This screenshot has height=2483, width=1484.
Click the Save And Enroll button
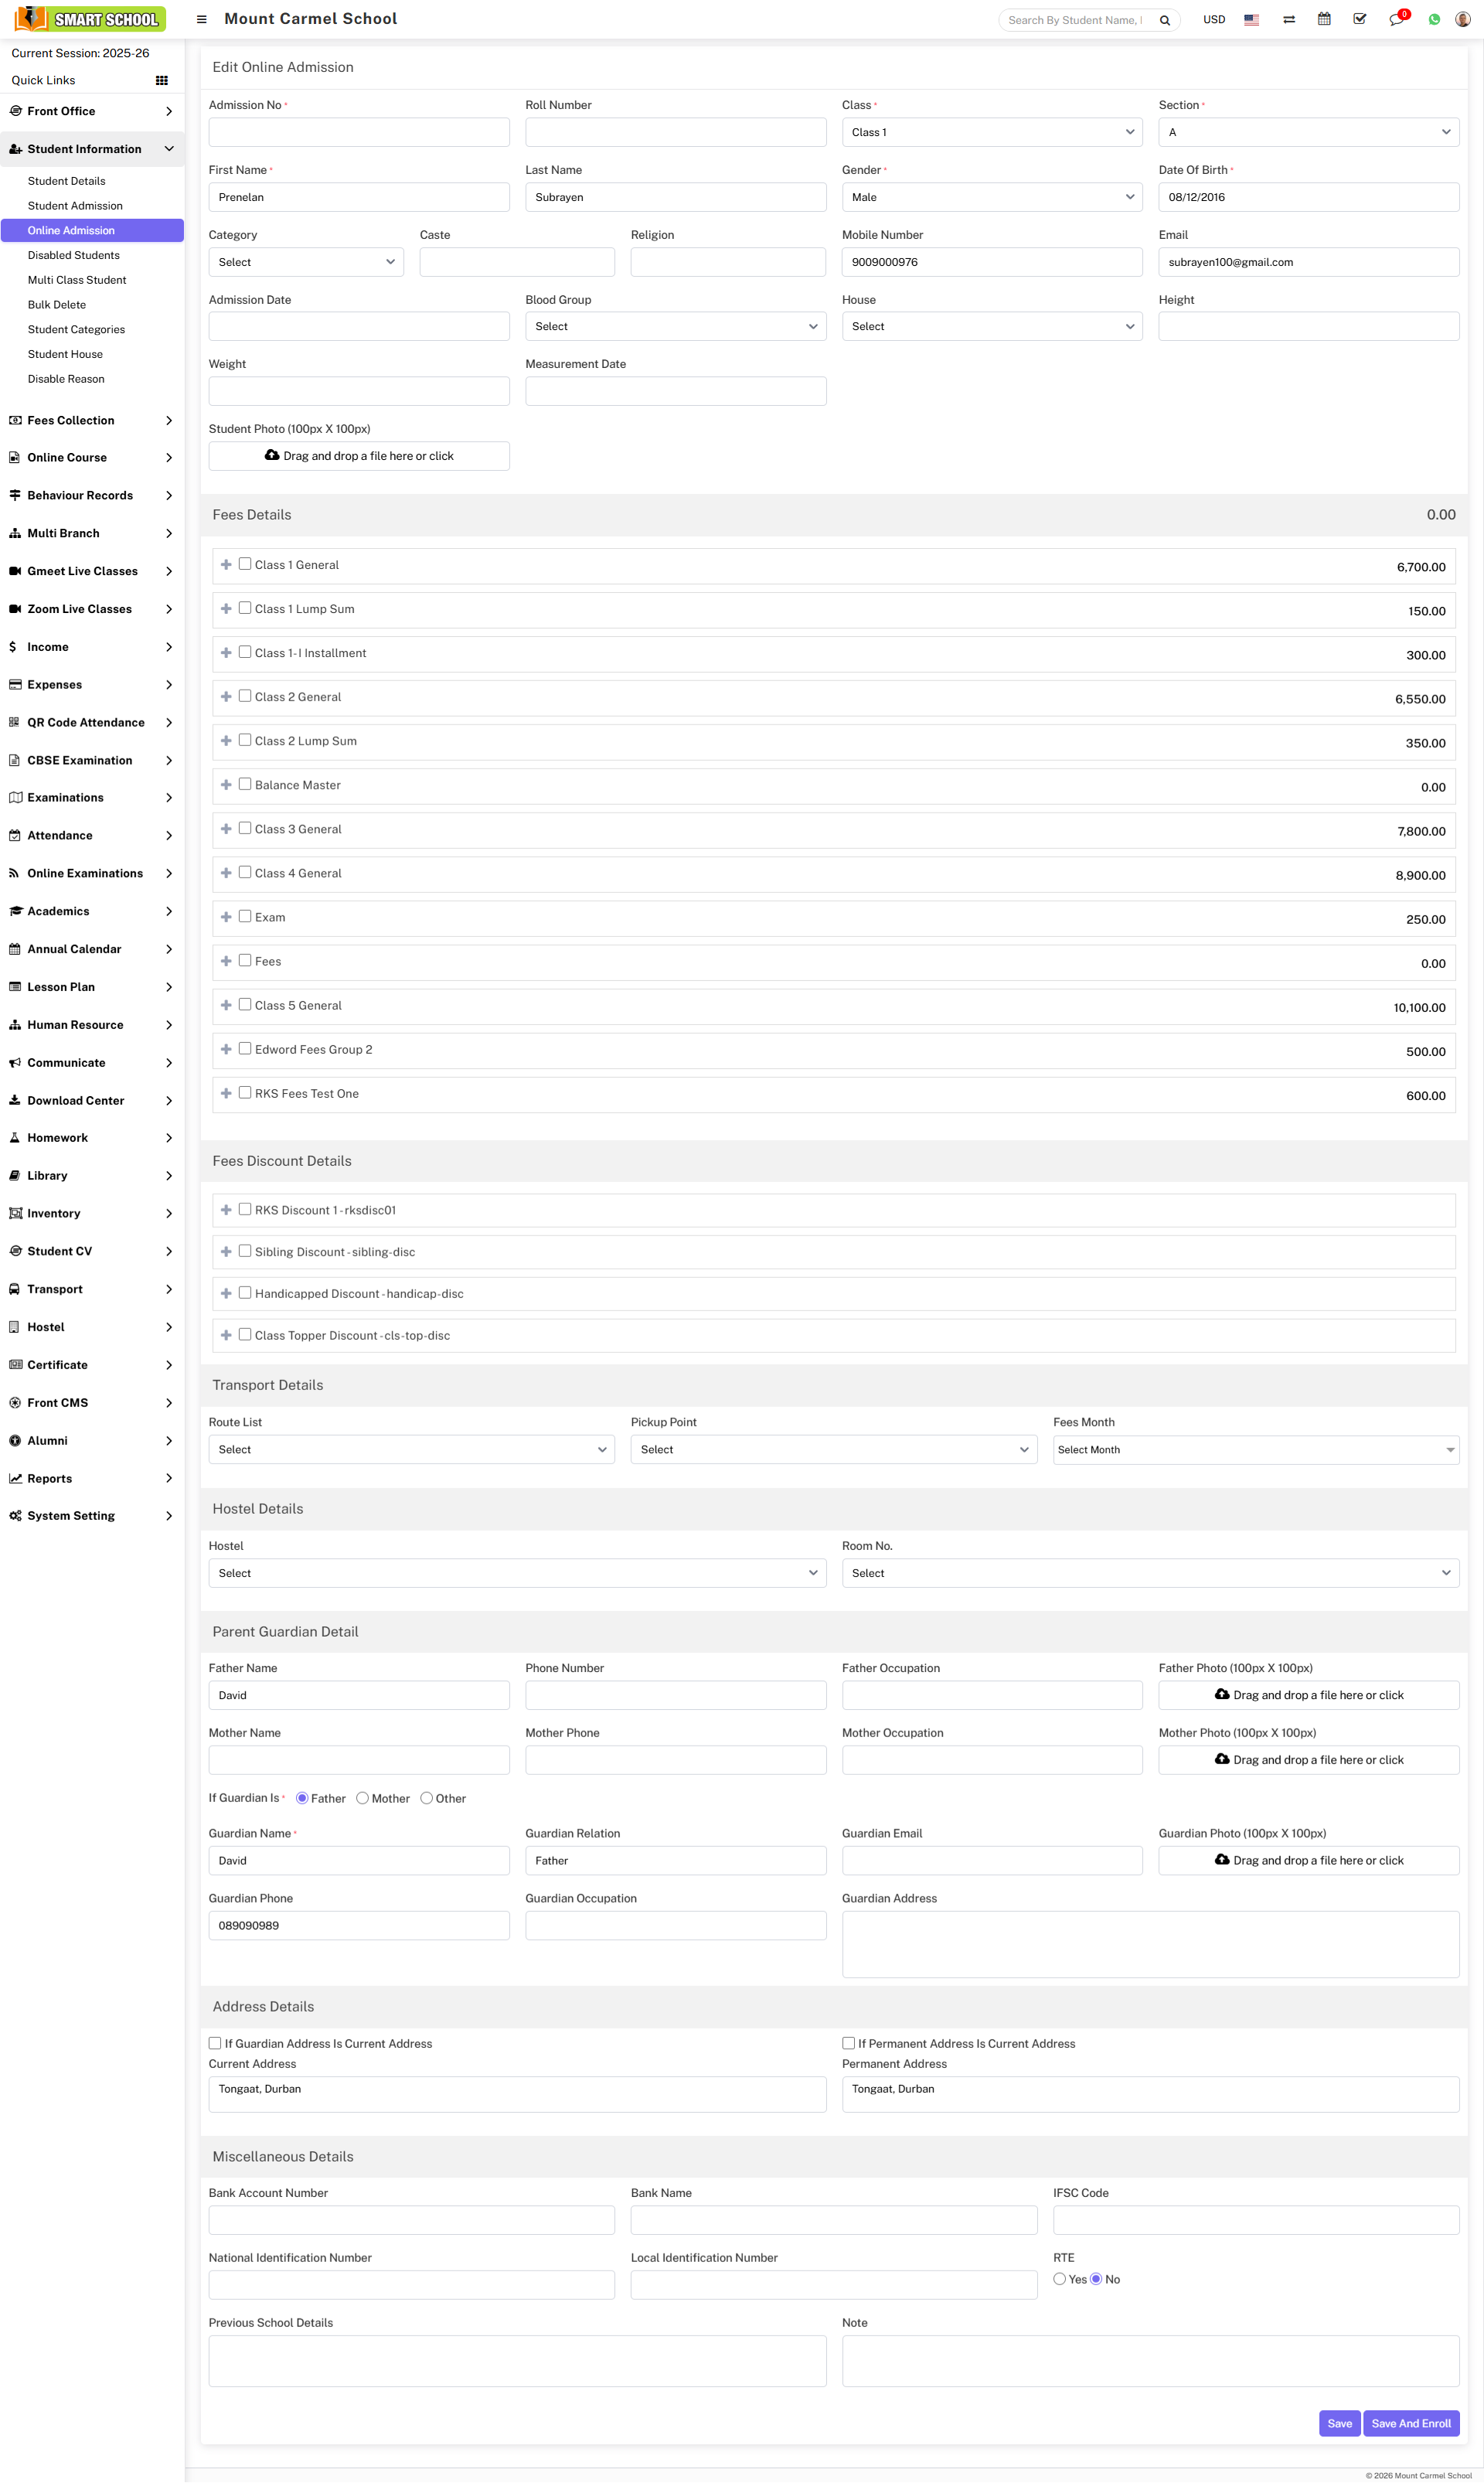coord(1410,2423)
